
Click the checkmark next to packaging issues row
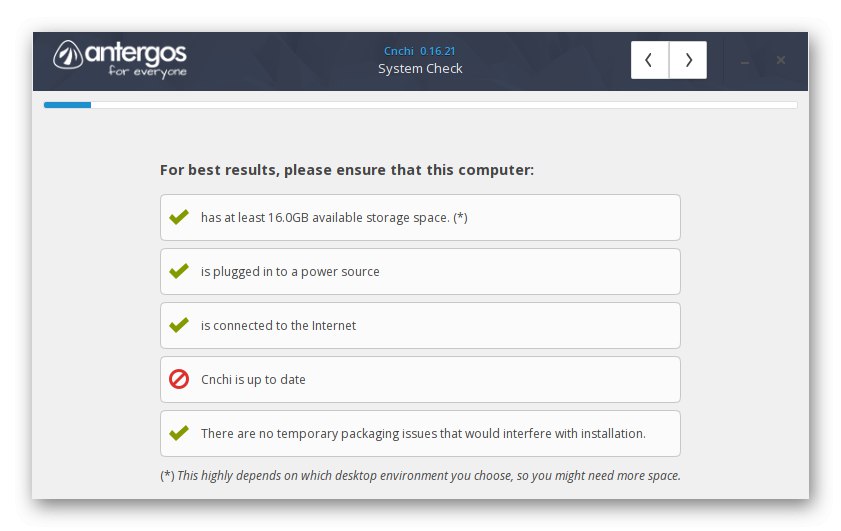[x=179, y=433]
